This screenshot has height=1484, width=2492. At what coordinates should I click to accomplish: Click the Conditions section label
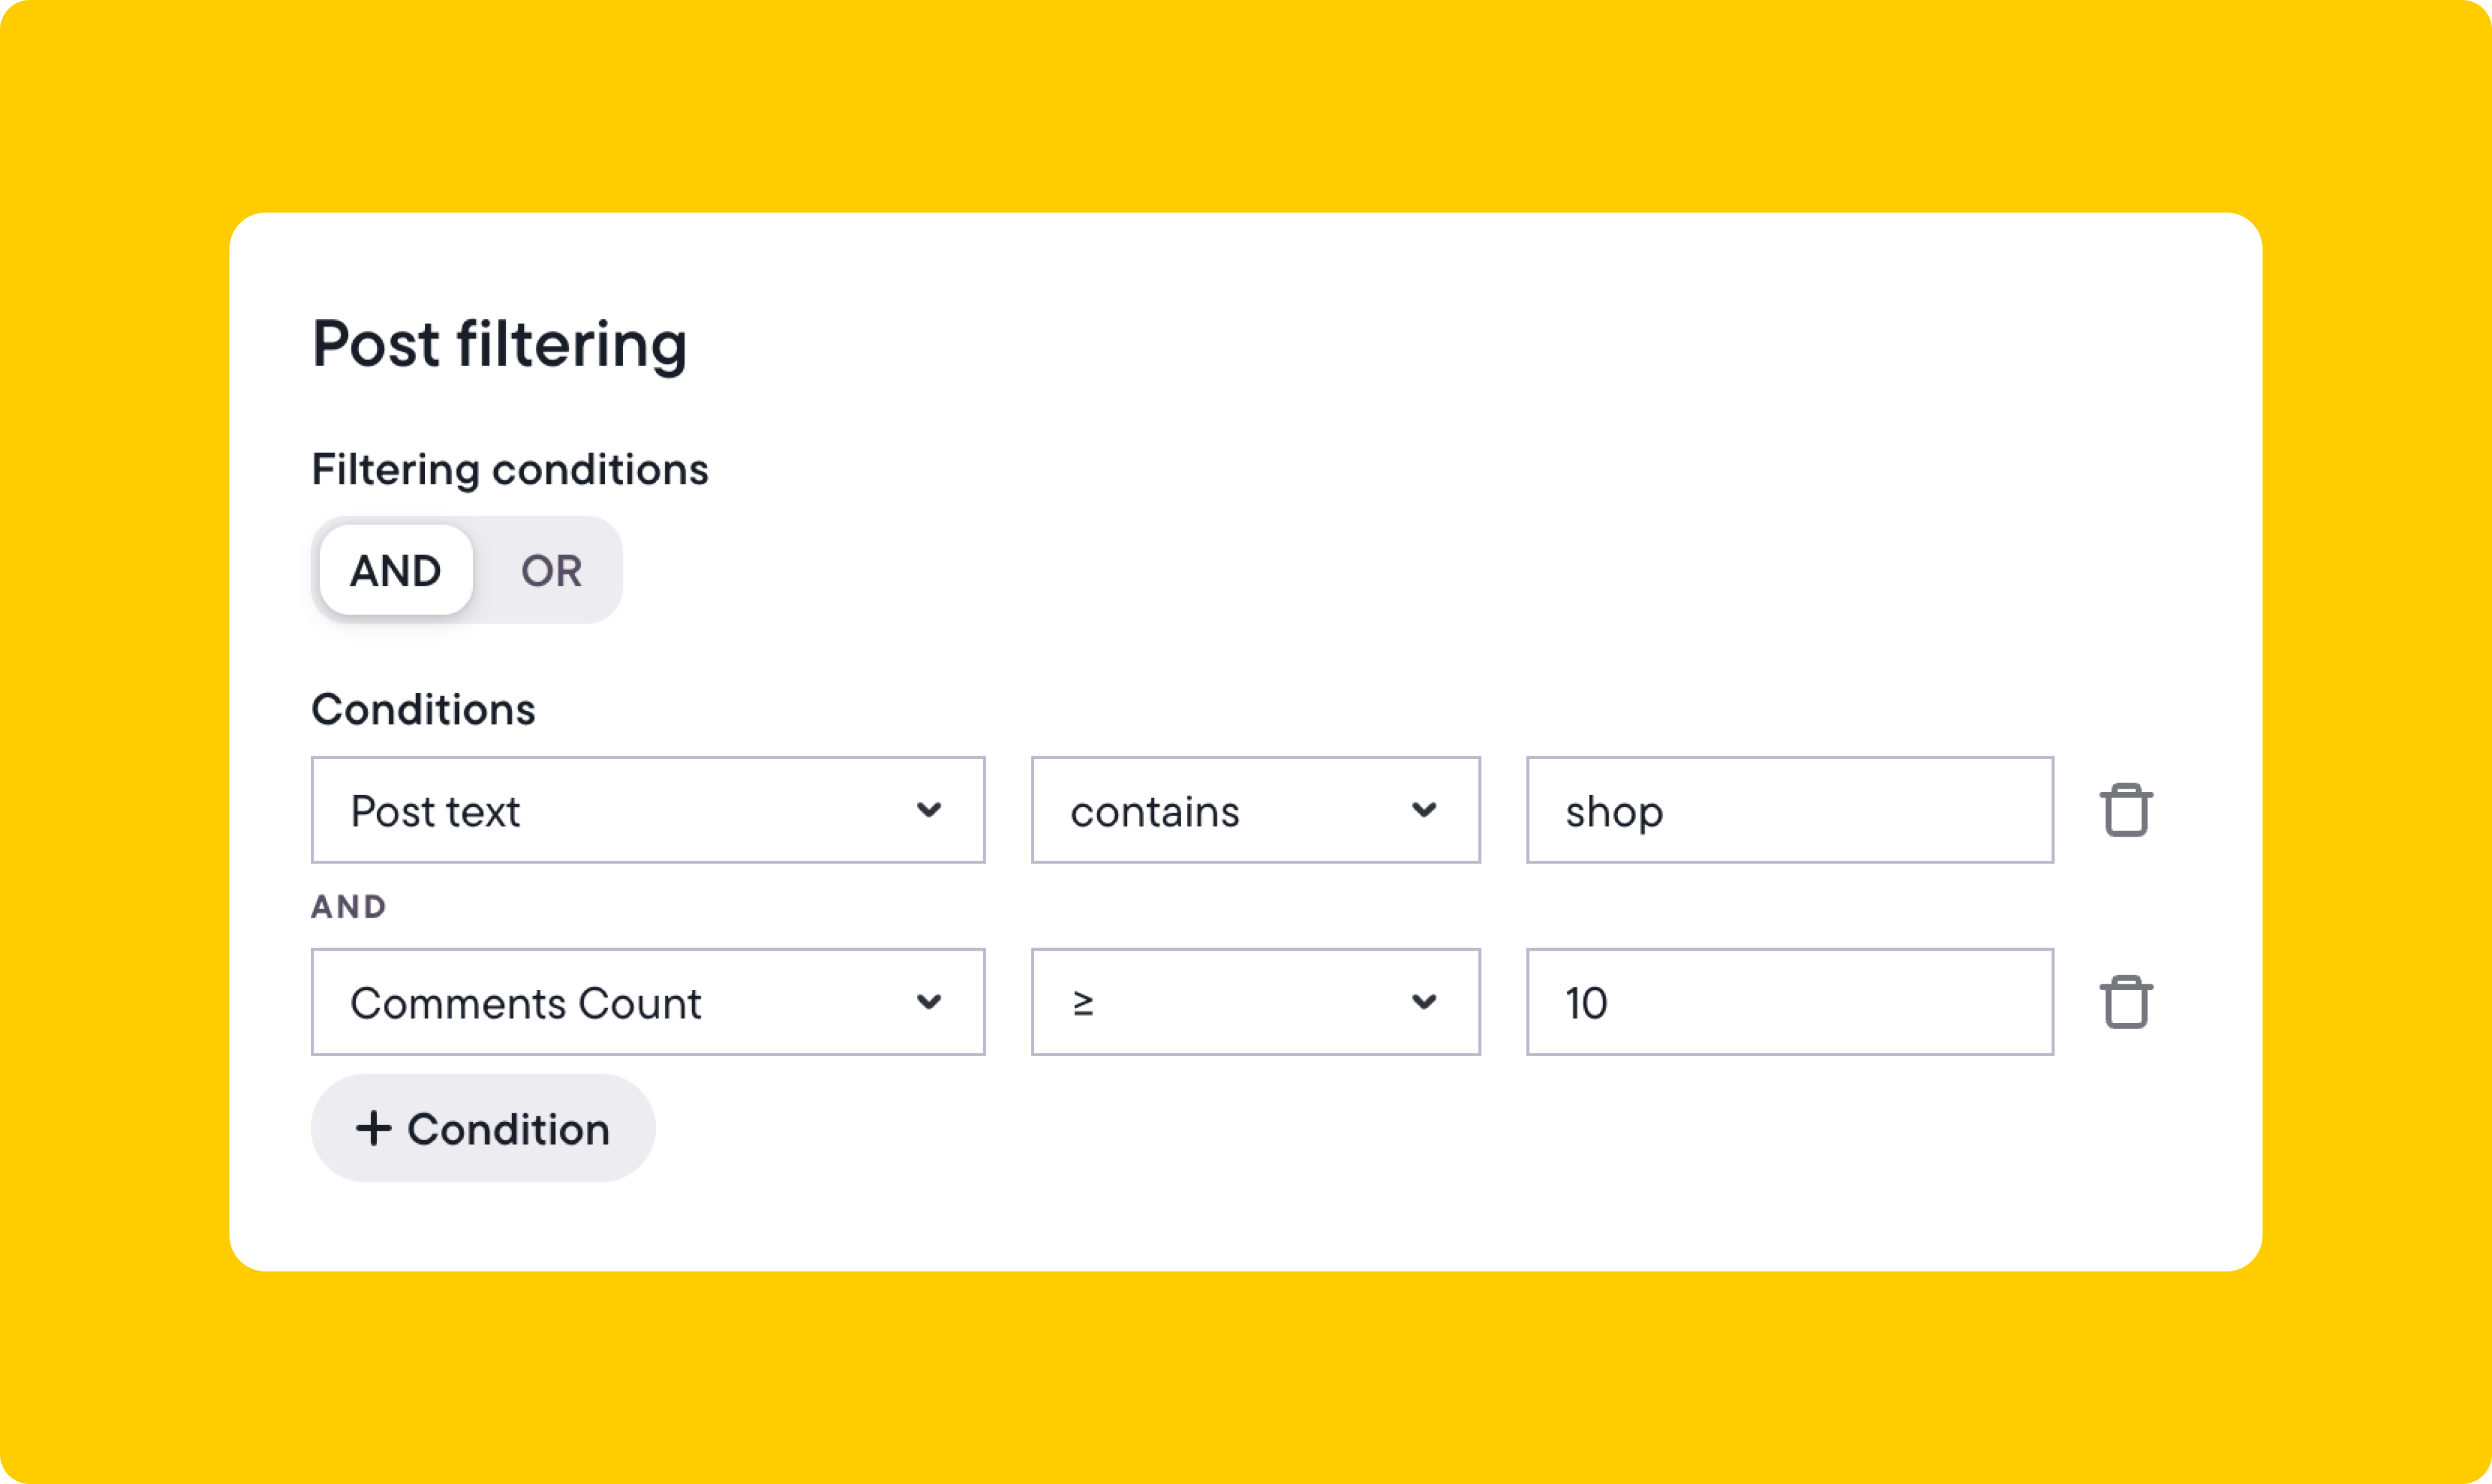pos(423,709)
